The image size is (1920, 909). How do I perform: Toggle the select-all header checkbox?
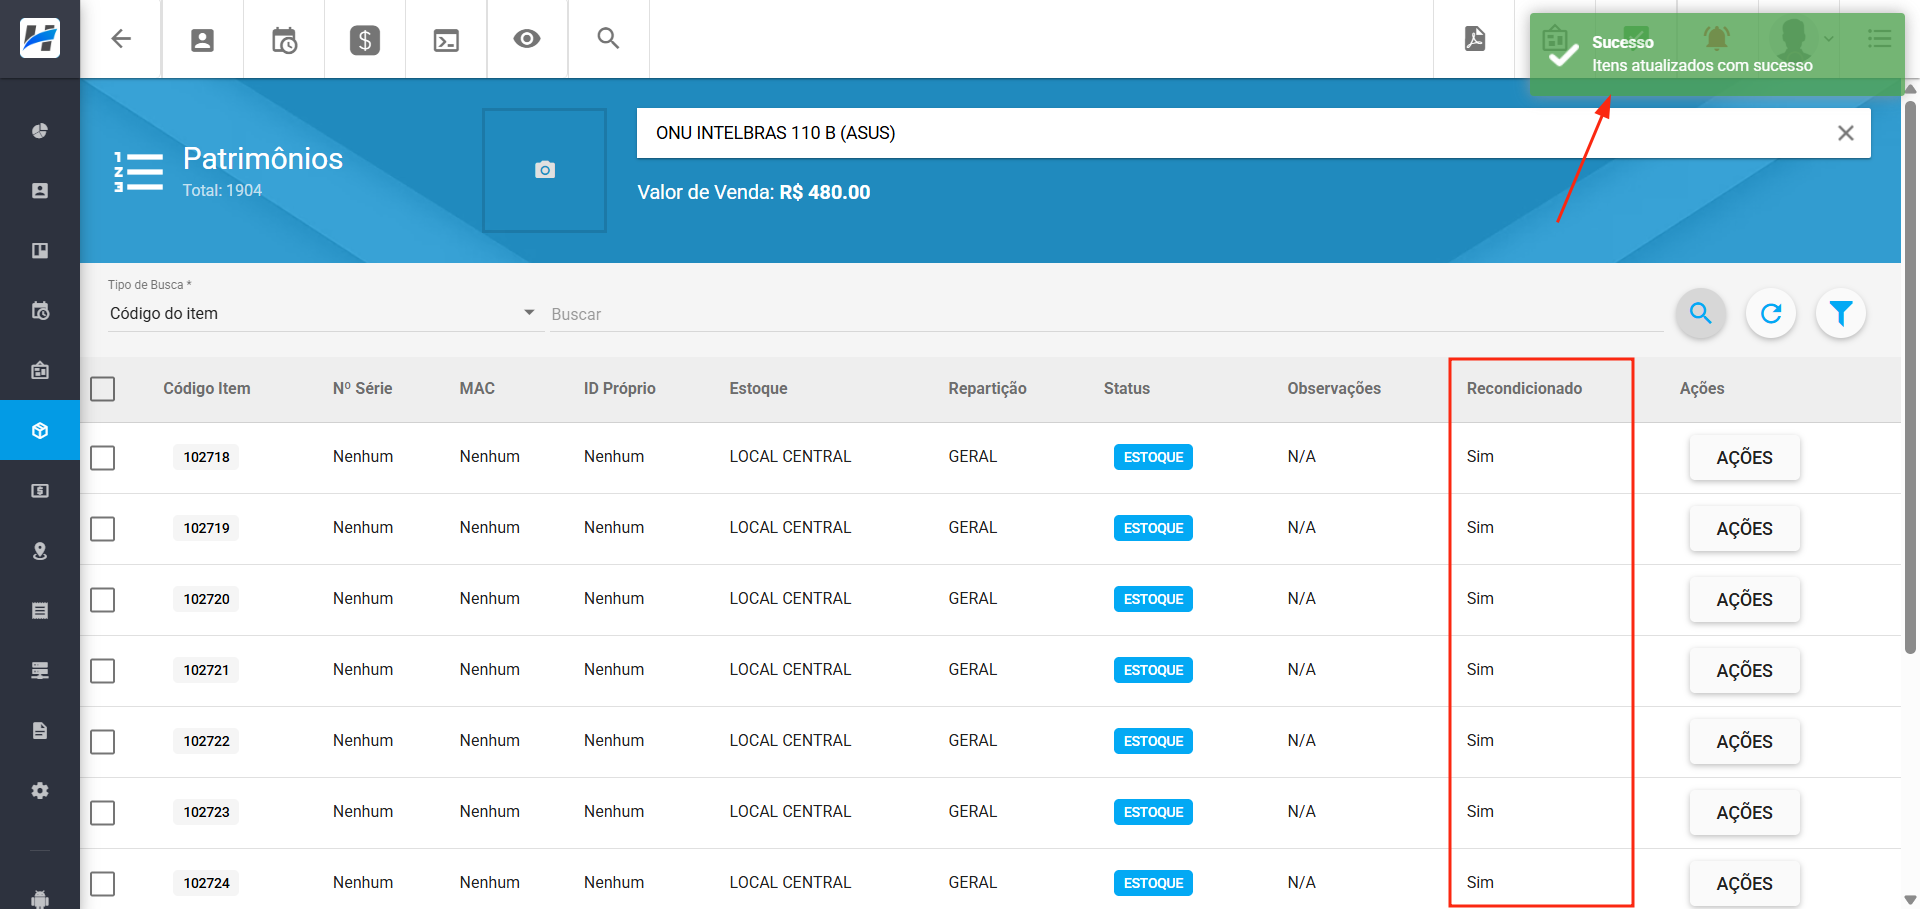coord(103,389)
